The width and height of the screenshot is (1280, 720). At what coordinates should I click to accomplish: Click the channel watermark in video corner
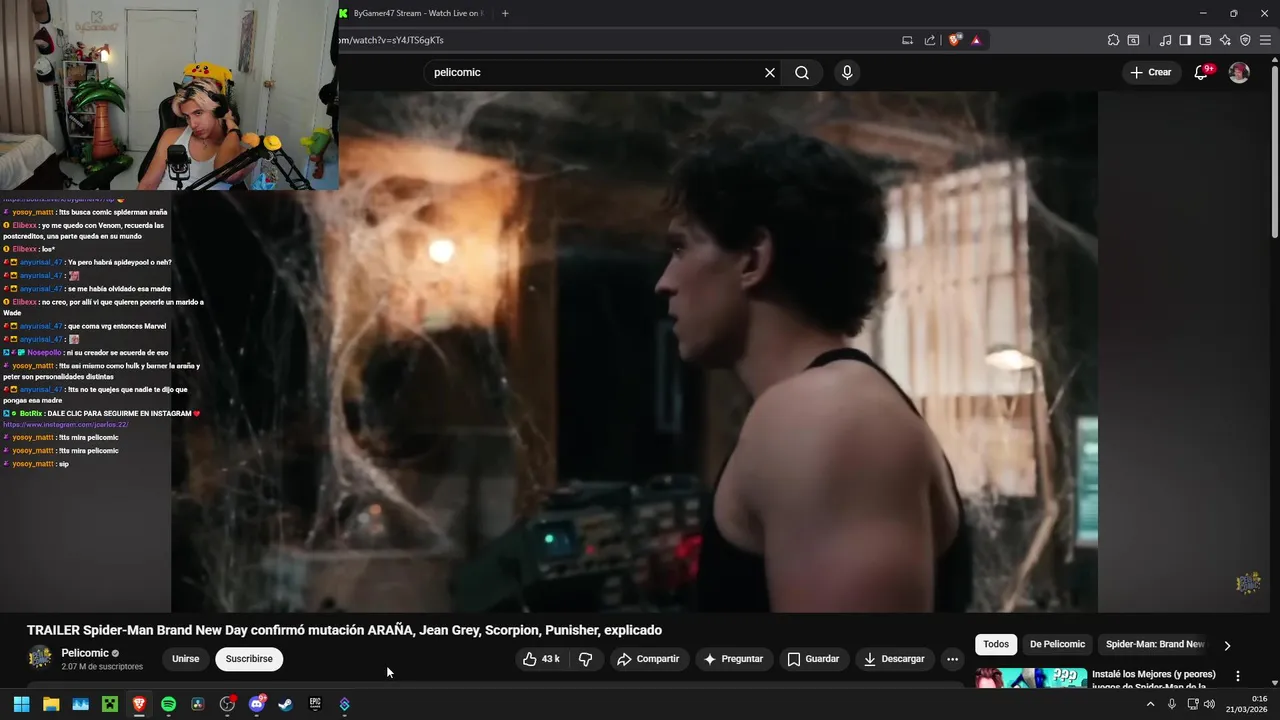tap(1248, 583)
